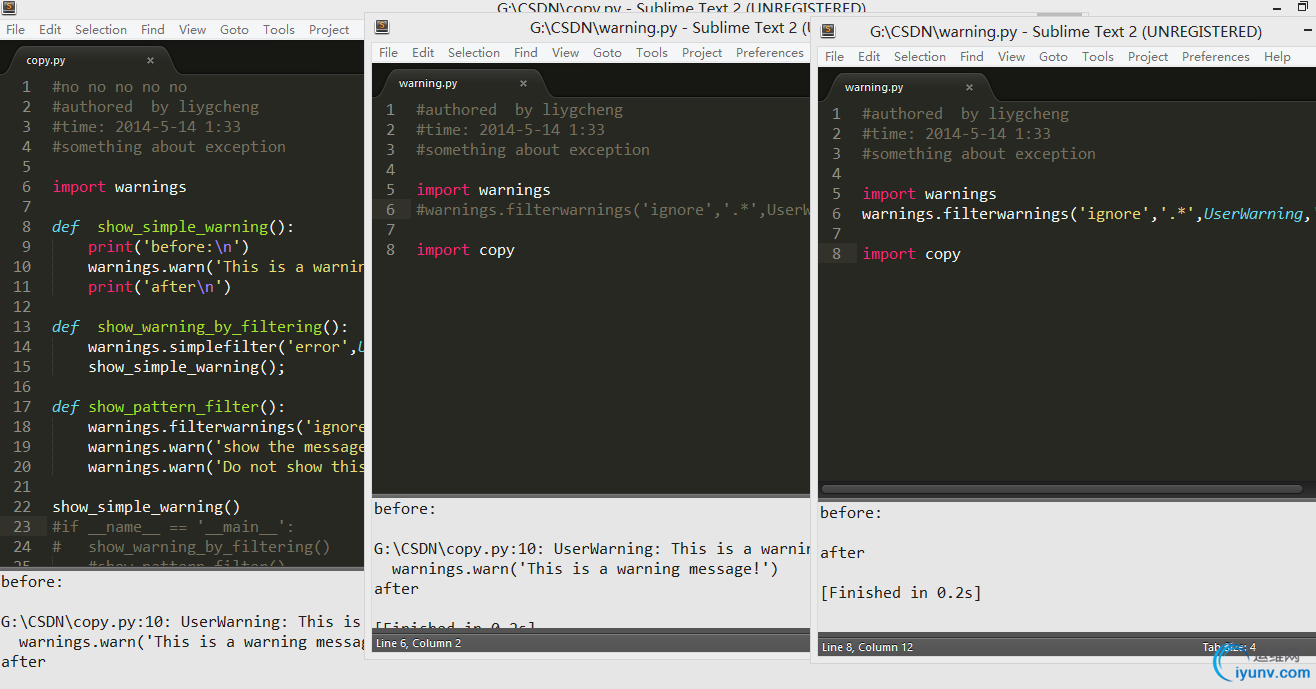Click "warnings.warn('This is a warning message!')" middle output line
Screen dimensions: 1316x689
(x=584, y=569)
